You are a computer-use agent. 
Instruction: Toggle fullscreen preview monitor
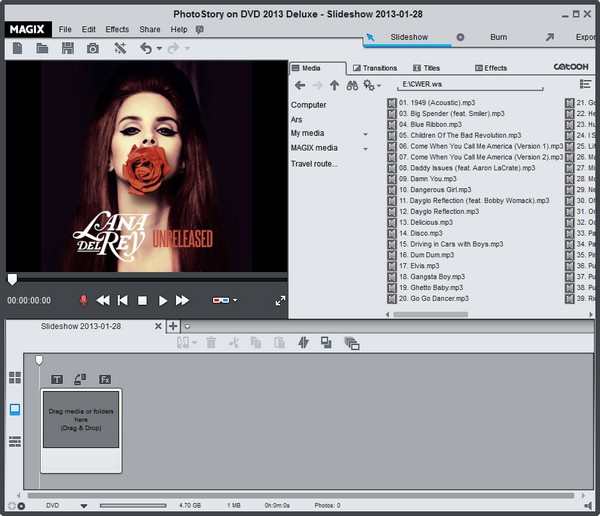pyautogui.click(x=280, y=300)
